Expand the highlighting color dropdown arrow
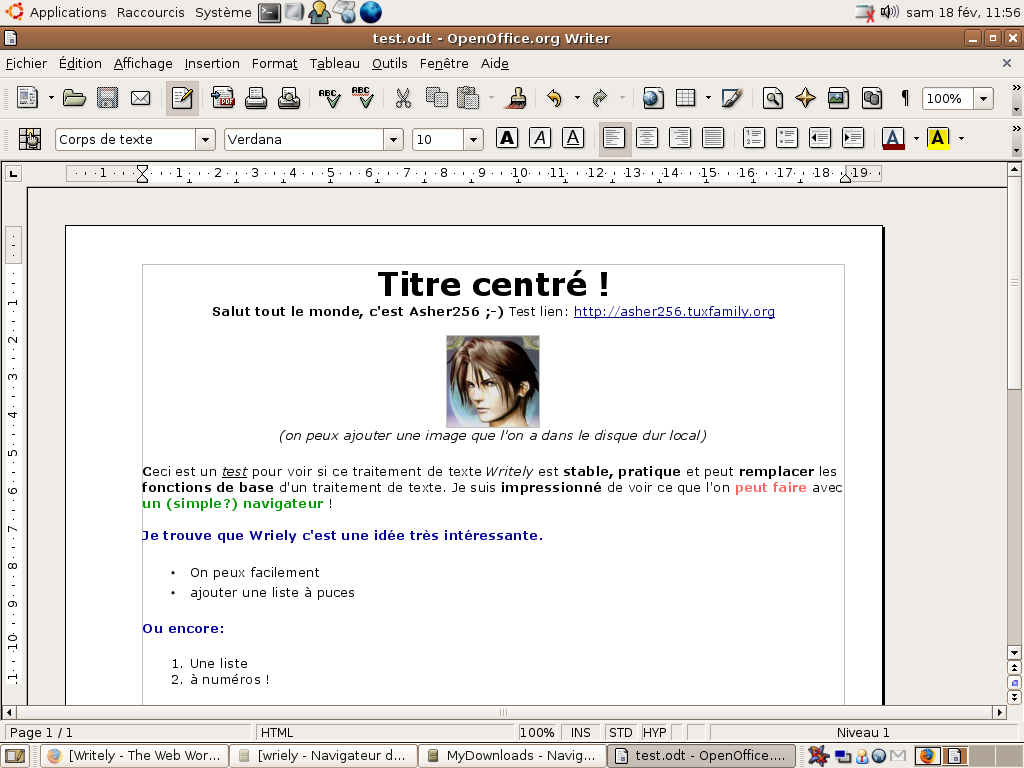Screen dimensions: 1024x768 (x=961, y=138)
